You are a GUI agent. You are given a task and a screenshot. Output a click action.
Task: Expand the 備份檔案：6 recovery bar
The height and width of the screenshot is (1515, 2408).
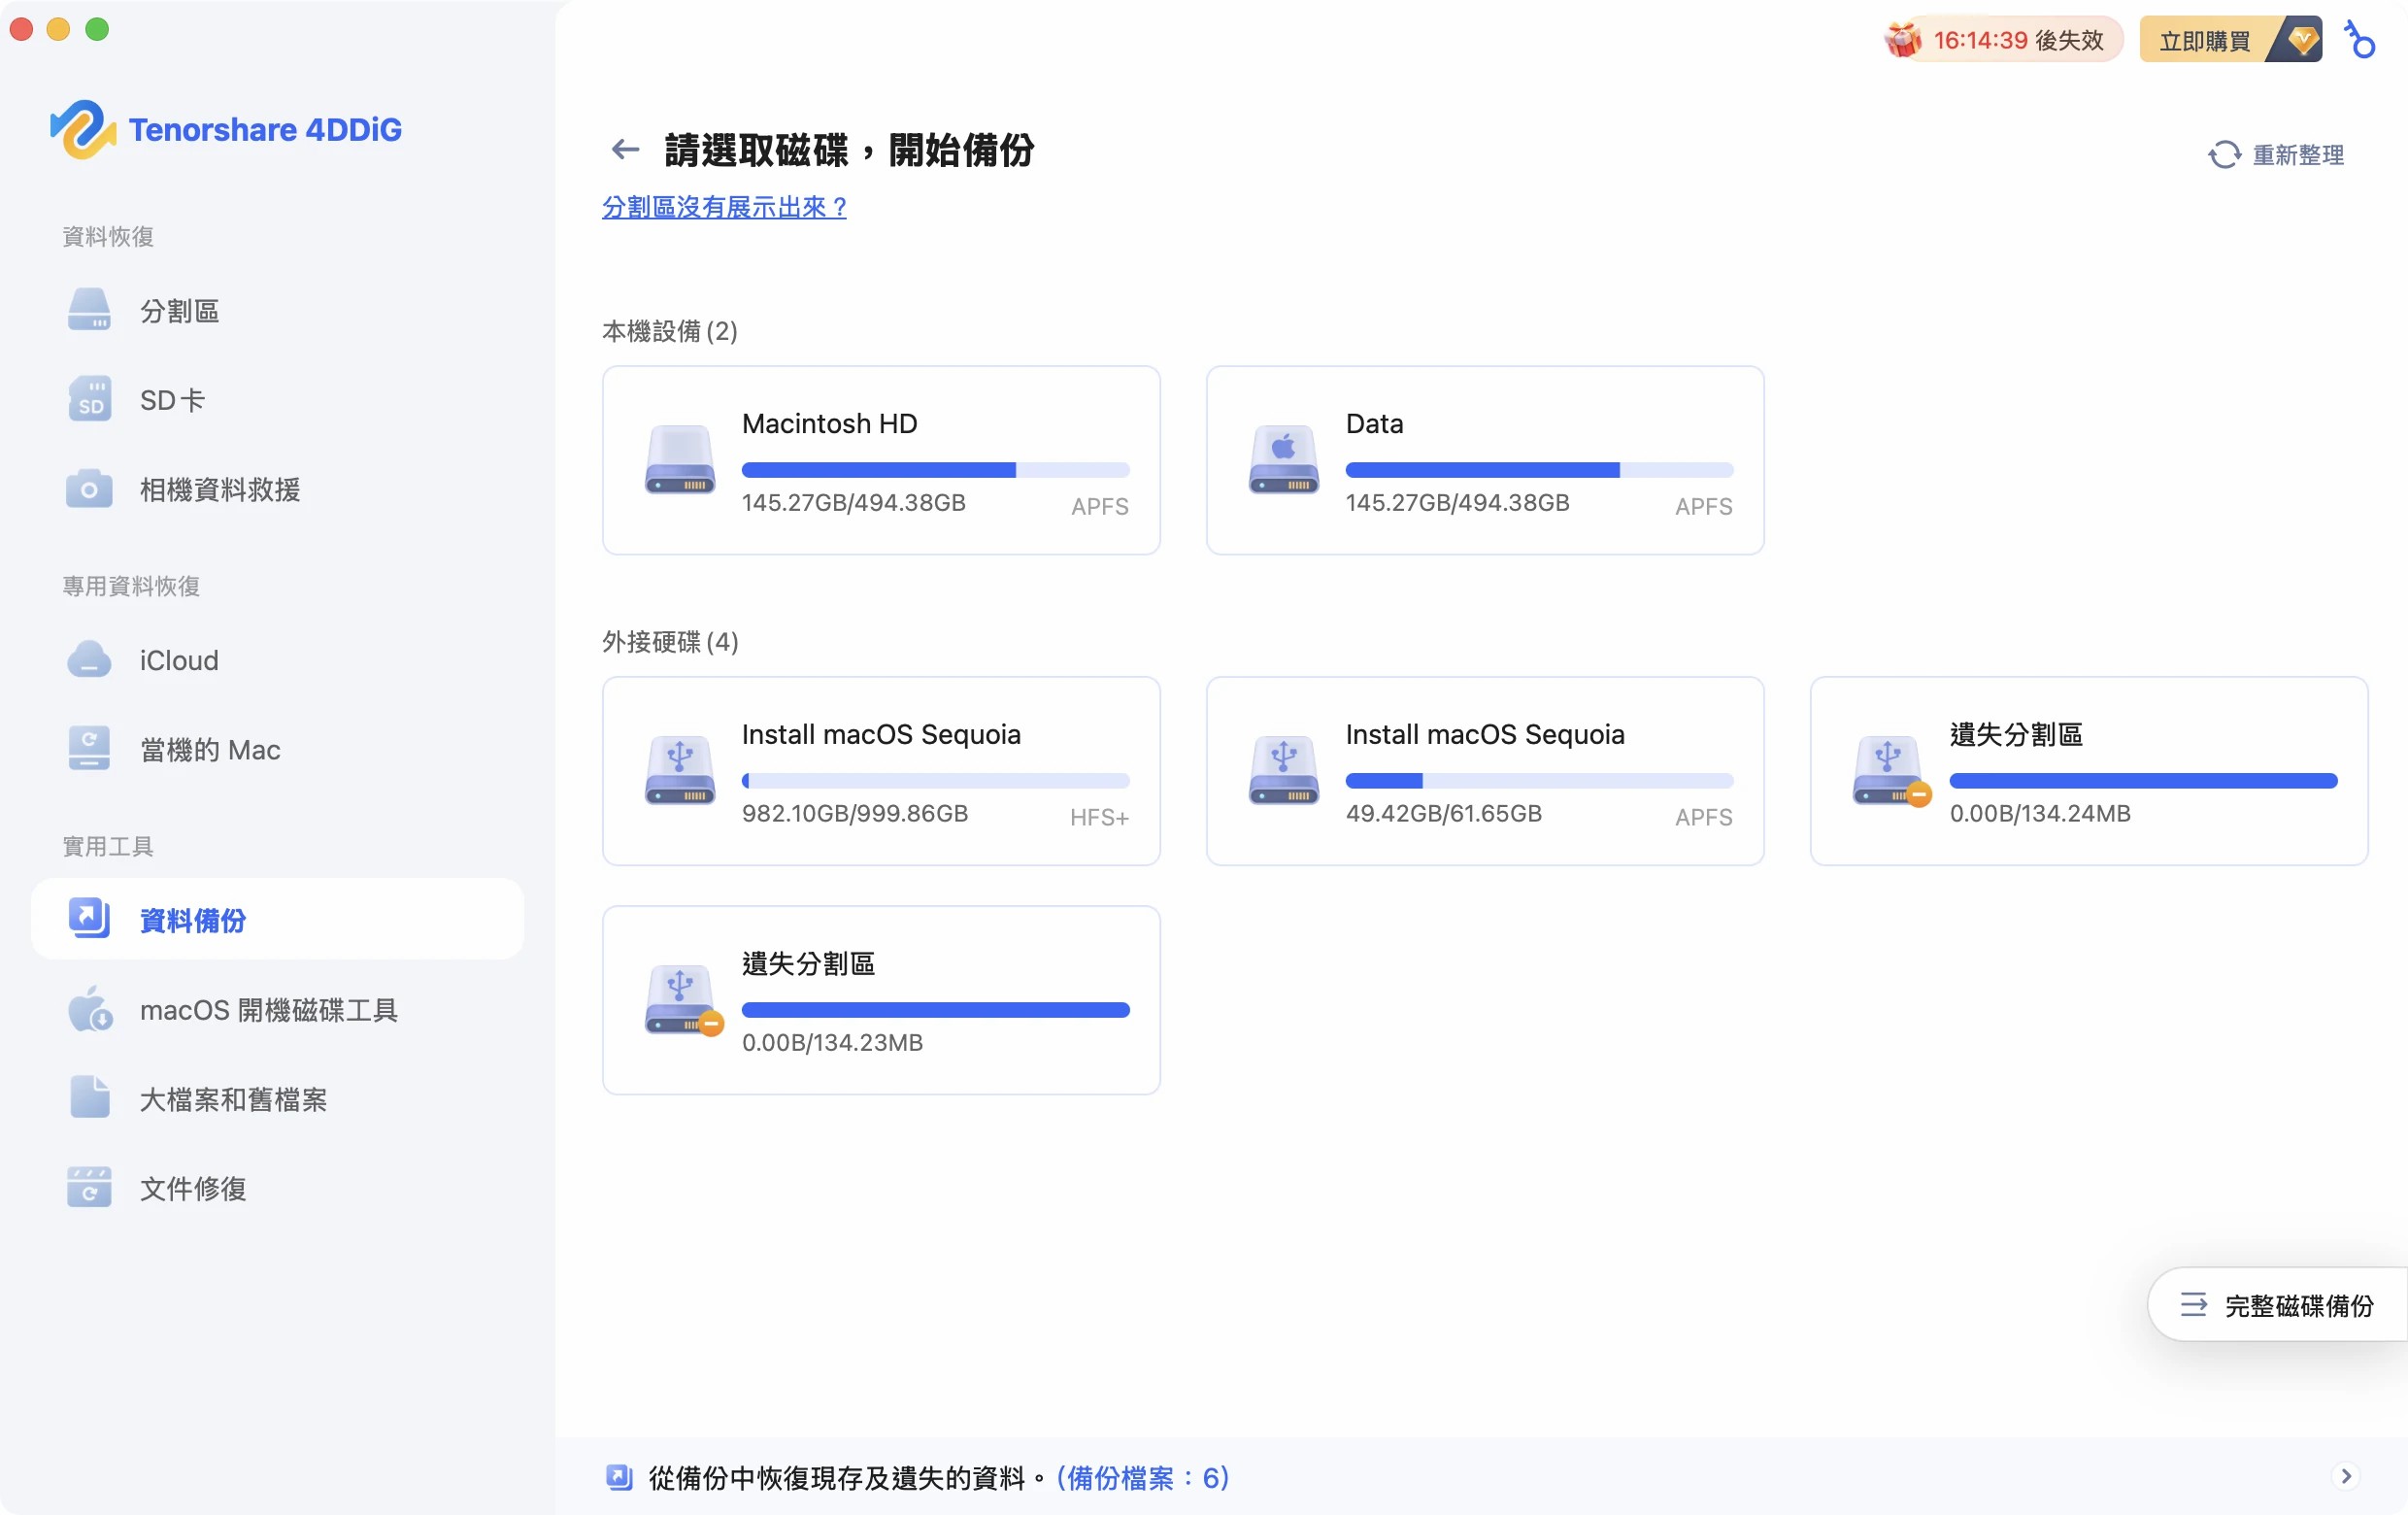(x=2345, y=1476)
